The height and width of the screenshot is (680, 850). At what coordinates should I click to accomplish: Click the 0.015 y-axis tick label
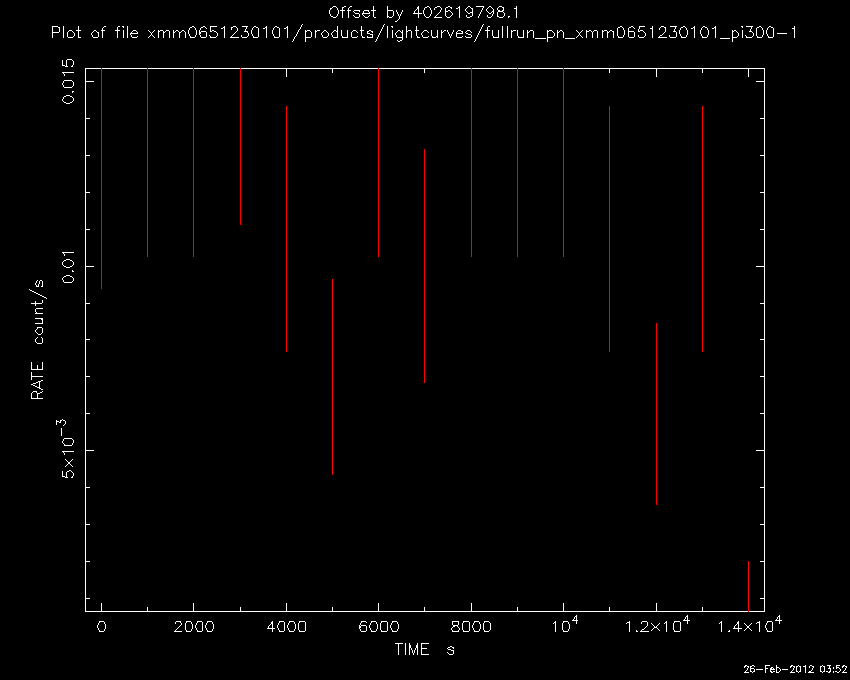[68, 82]
